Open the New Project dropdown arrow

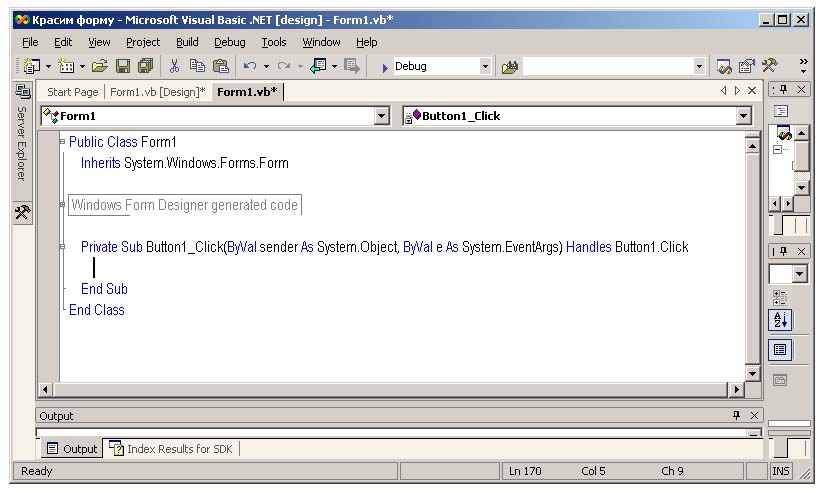pos(48,66)
